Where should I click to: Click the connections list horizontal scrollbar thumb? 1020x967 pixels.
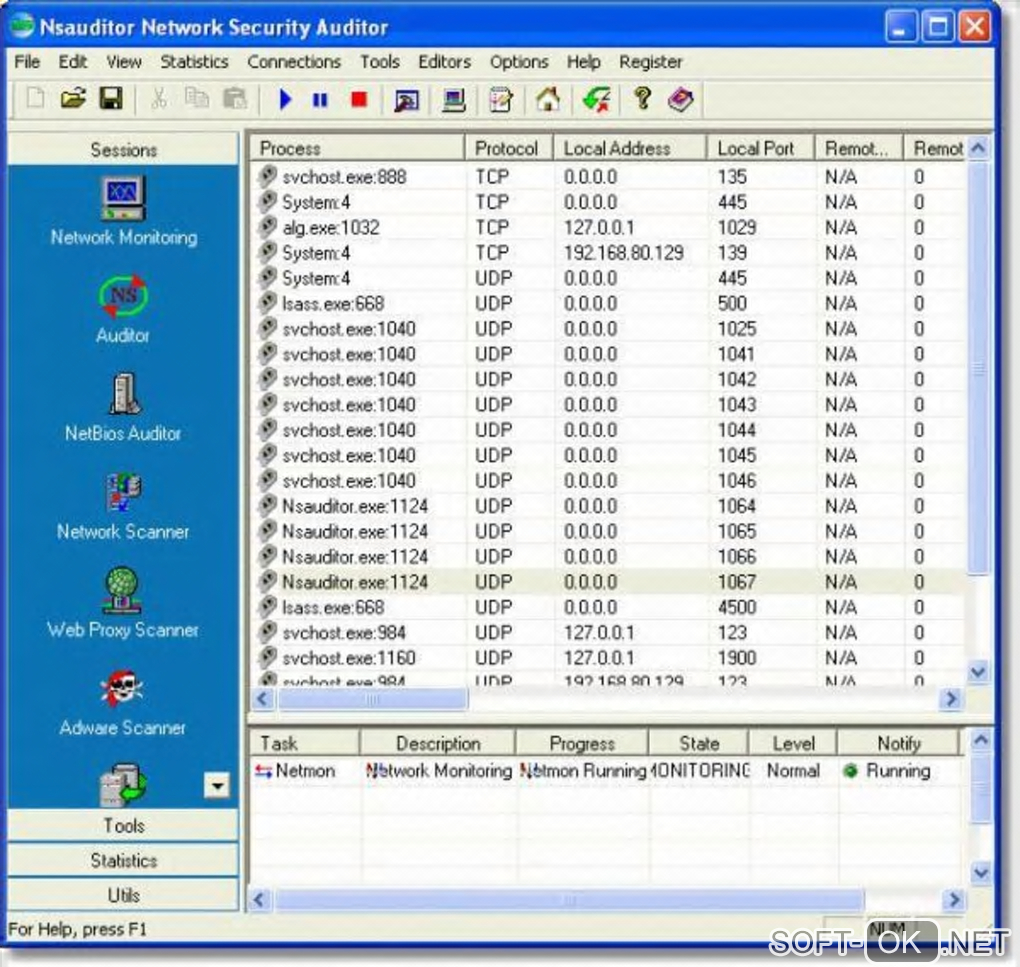coord(372,700)
